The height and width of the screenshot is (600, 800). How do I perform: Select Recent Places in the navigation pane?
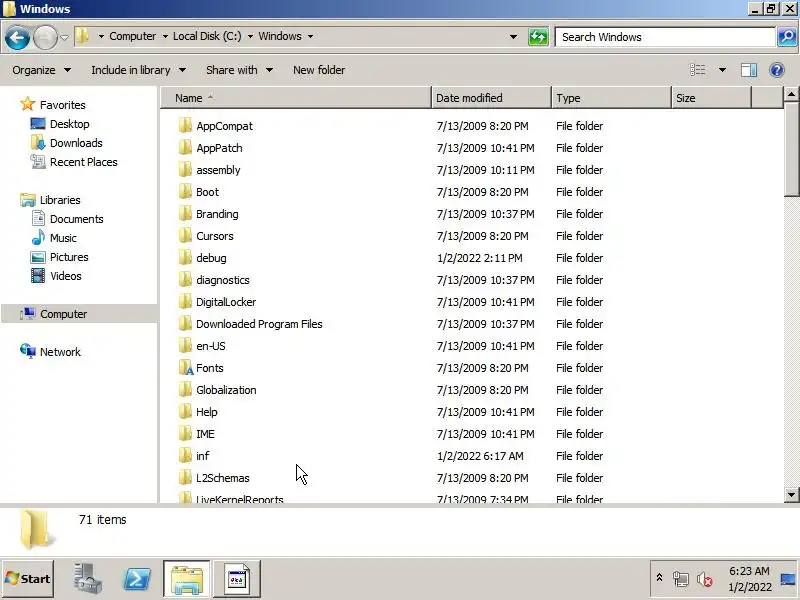tap(83, 162)
